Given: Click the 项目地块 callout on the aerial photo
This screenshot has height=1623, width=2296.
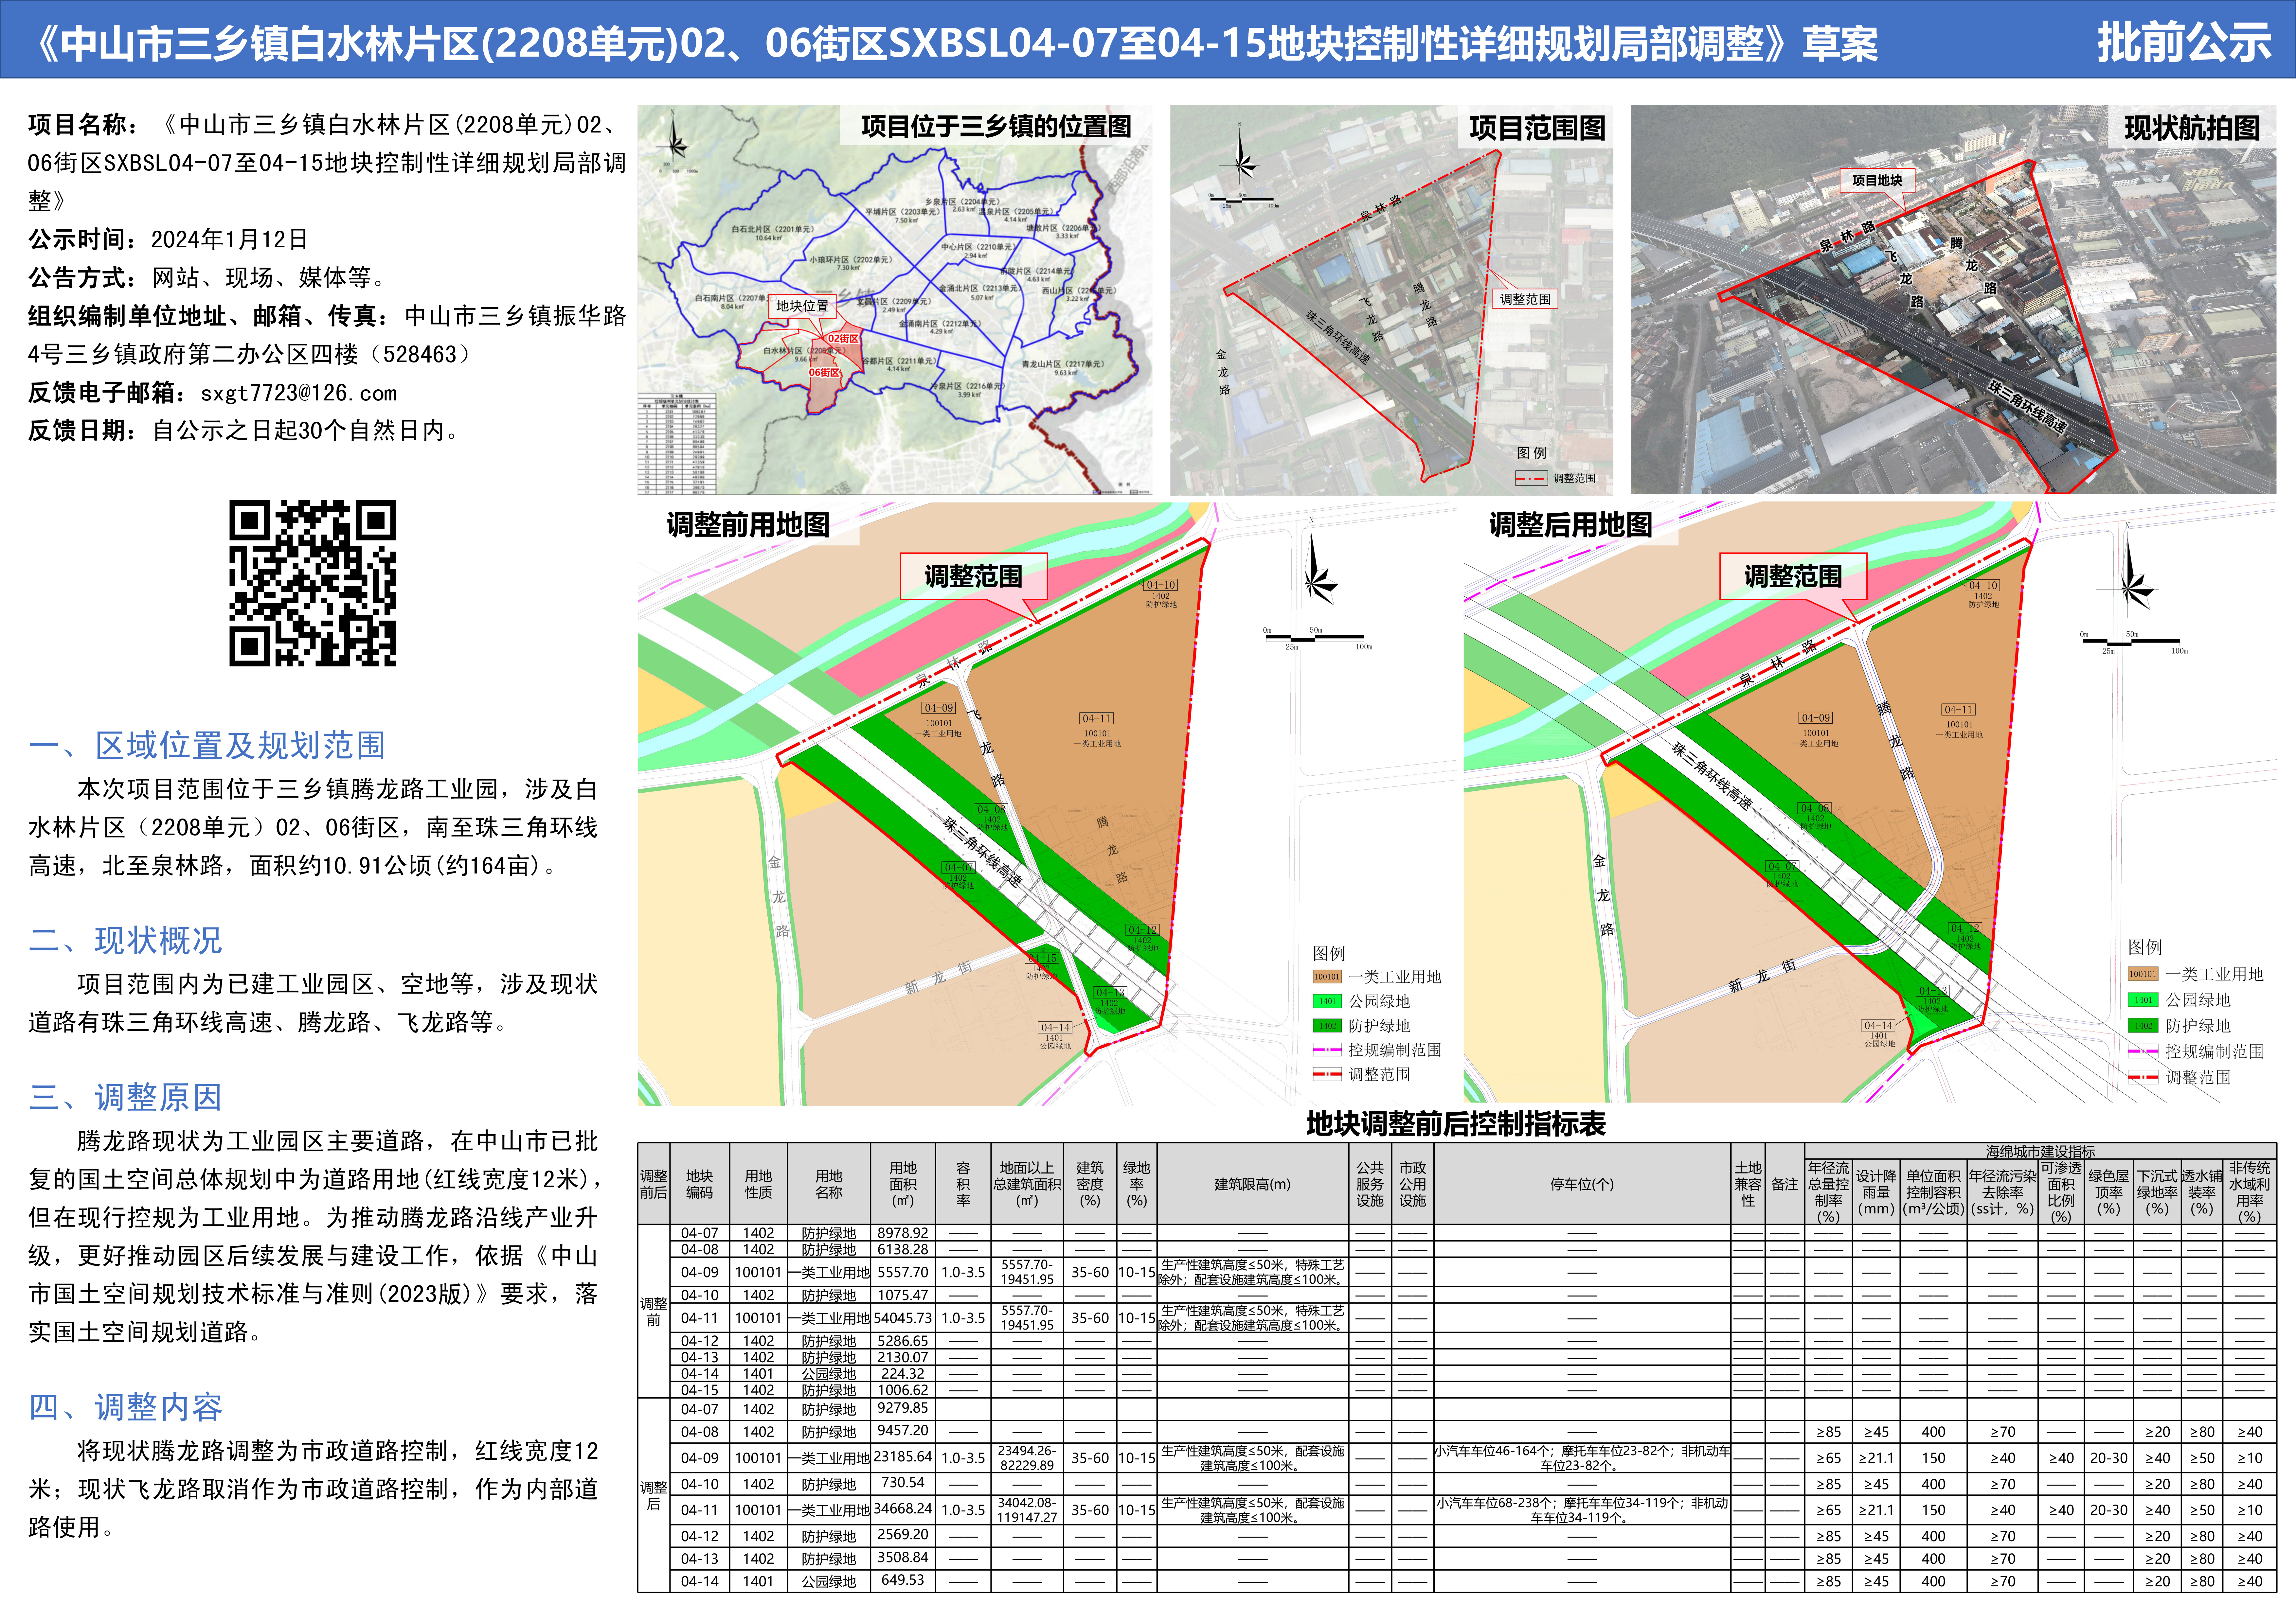Looking at the screenshot, I should (1877, 181).
